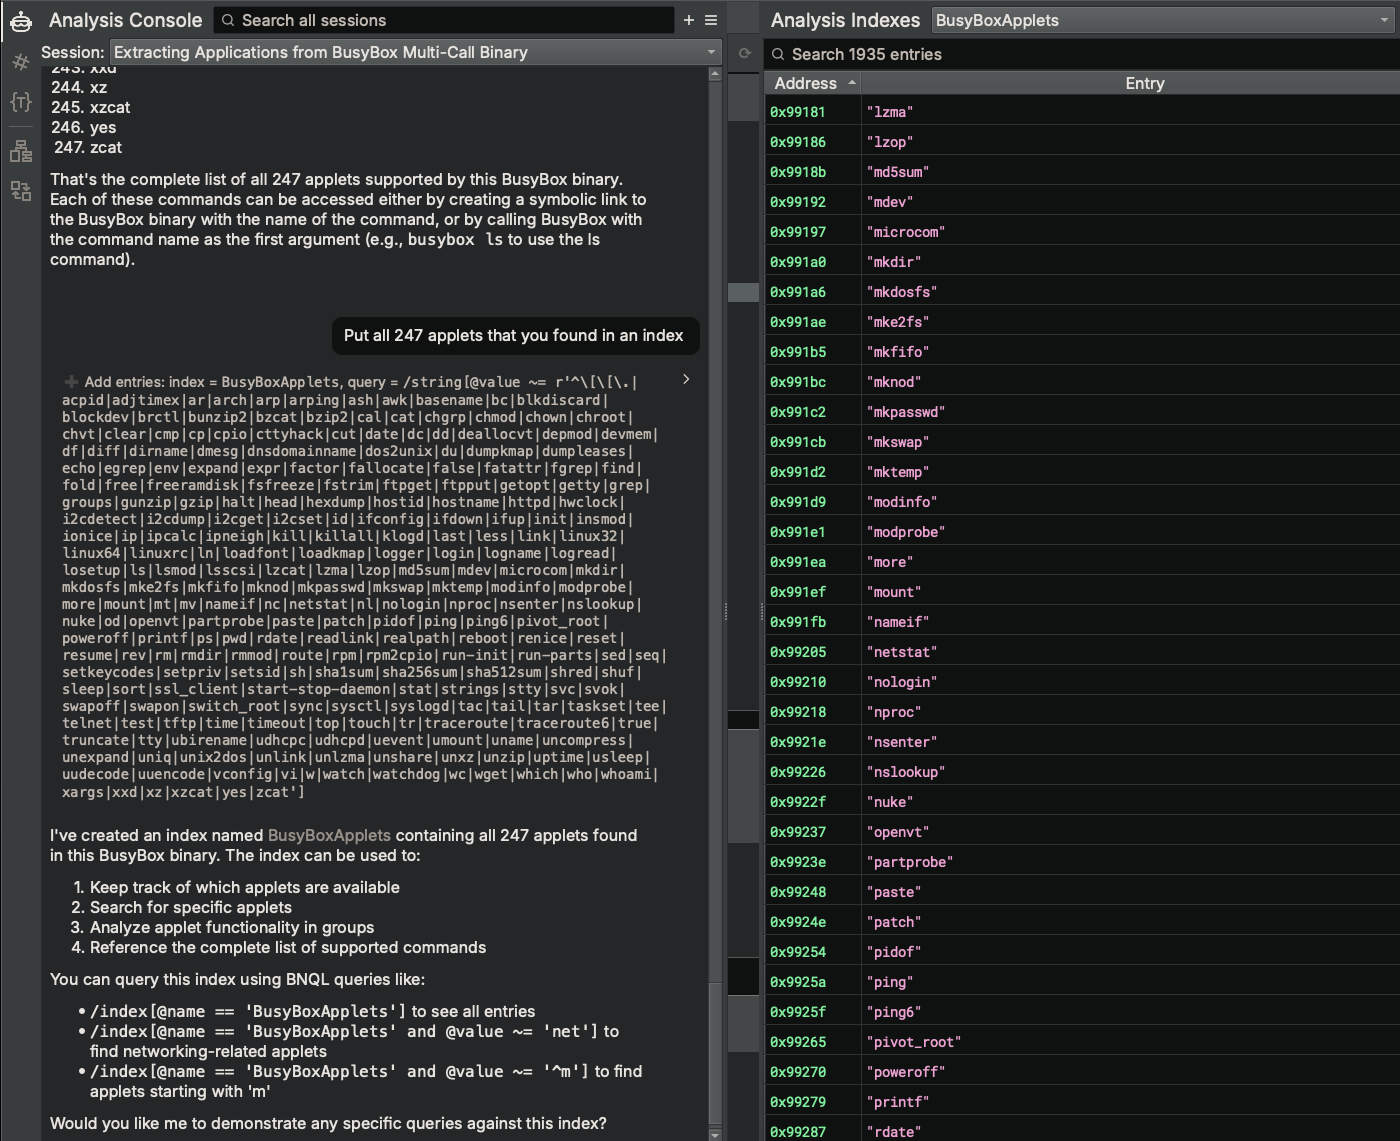Click the magnifier icon in sessions search
1400x1141 pixels.
tap(229, 20)
